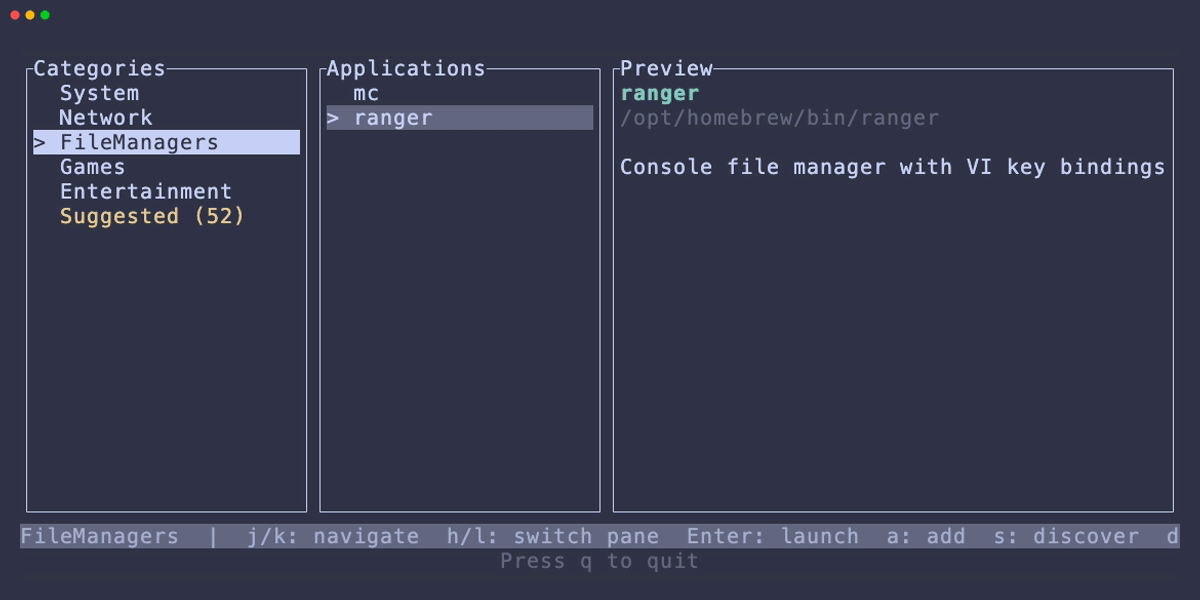Click the Applications pane title

tap(405, 69)
